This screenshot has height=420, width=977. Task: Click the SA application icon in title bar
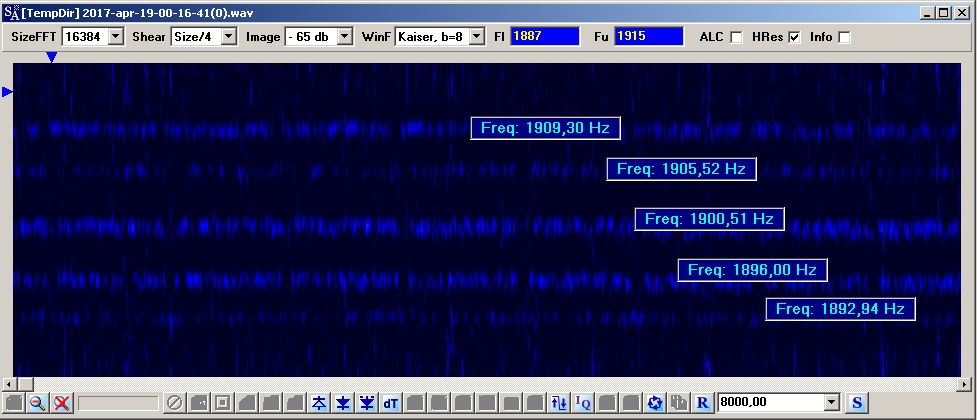click(x=11, y=12)
